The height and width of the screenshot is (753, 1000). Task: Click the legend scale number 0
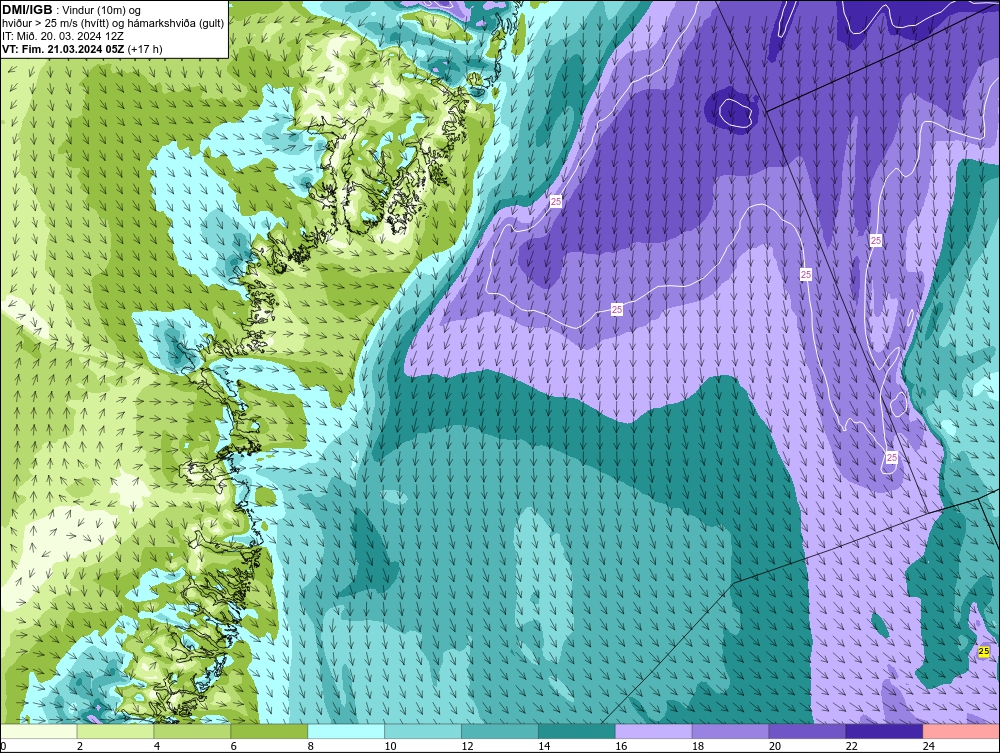(x=3, y=746)
